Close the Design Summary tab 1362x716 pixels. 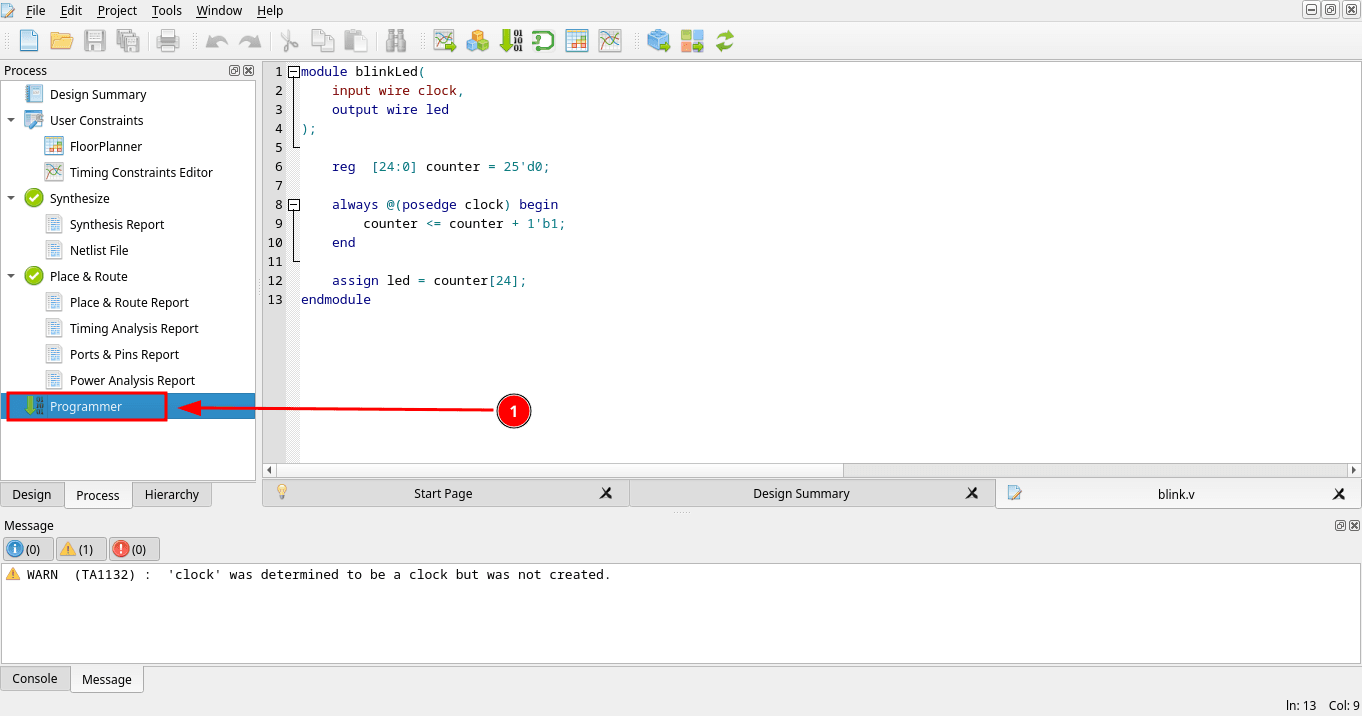(972, 494)
